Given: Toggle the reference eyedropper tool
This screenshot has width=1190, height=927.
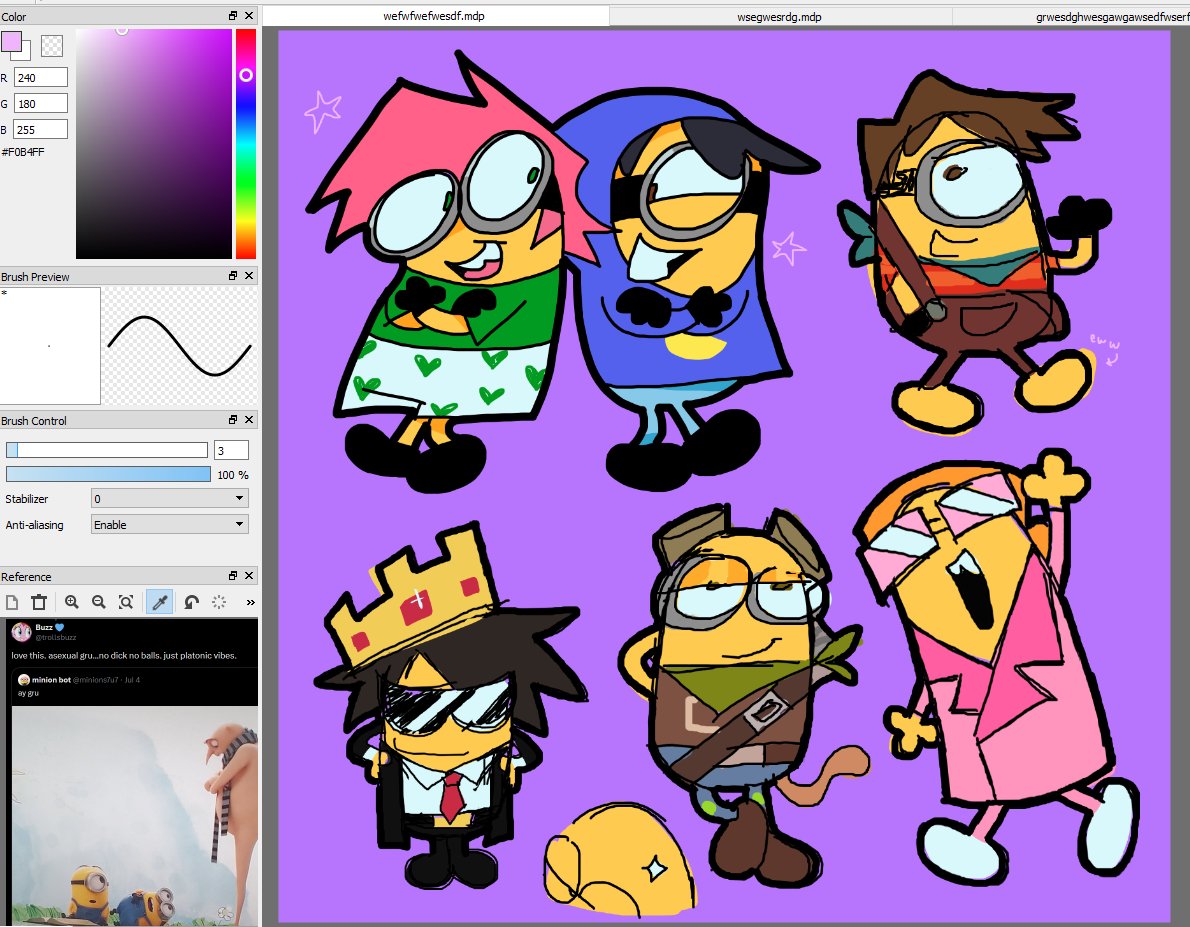Looking at the screenshot, I should point(159,602).
